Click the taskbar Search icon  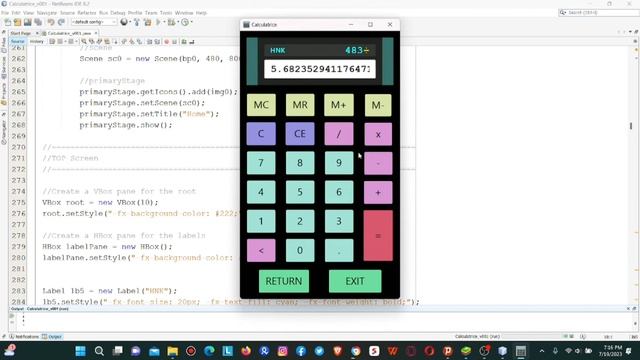(x=99, y=351)
